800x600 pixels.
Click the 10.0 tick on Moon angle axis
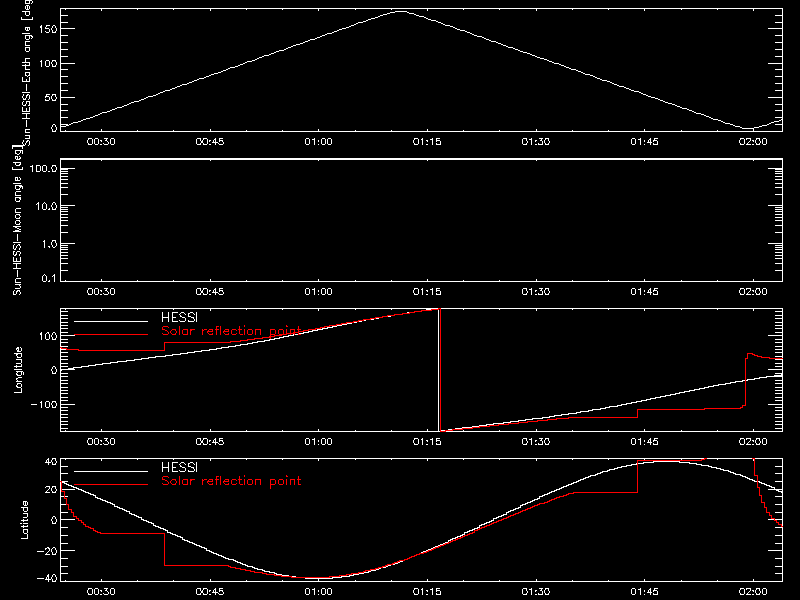tap(46, 207)
